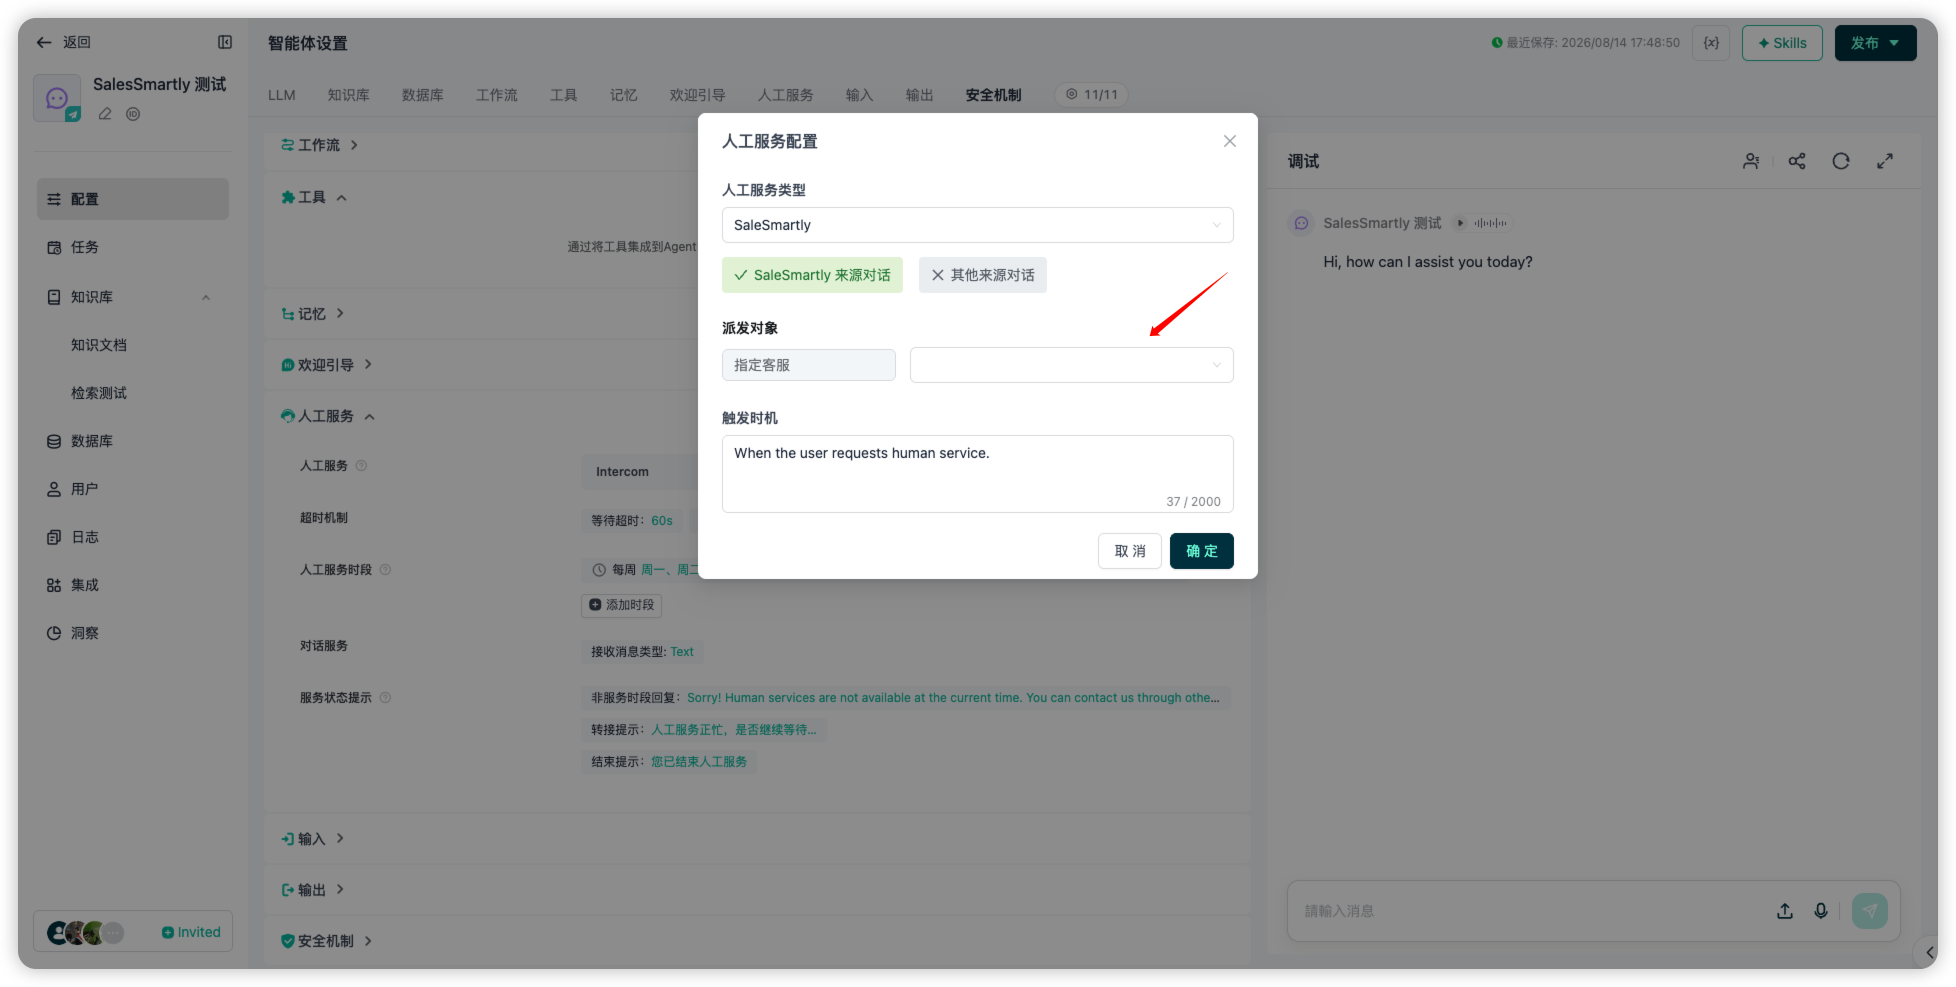Open the variables {x} icon

[1711, 43]
